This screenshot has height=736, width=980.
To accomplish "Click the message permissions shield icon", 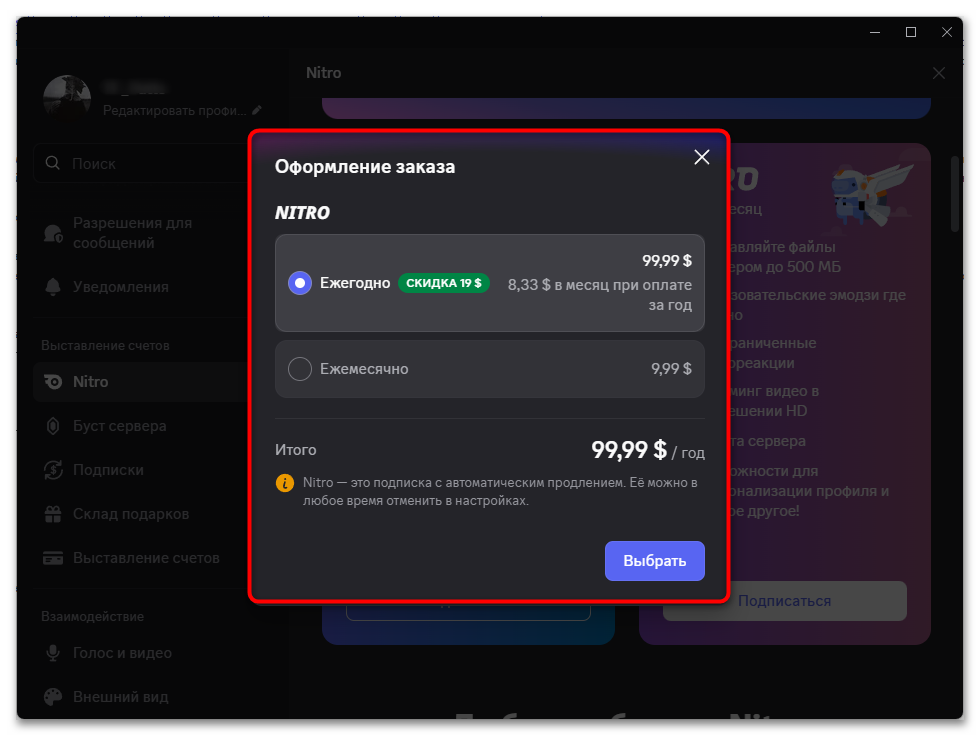I will tap(53, 233).
